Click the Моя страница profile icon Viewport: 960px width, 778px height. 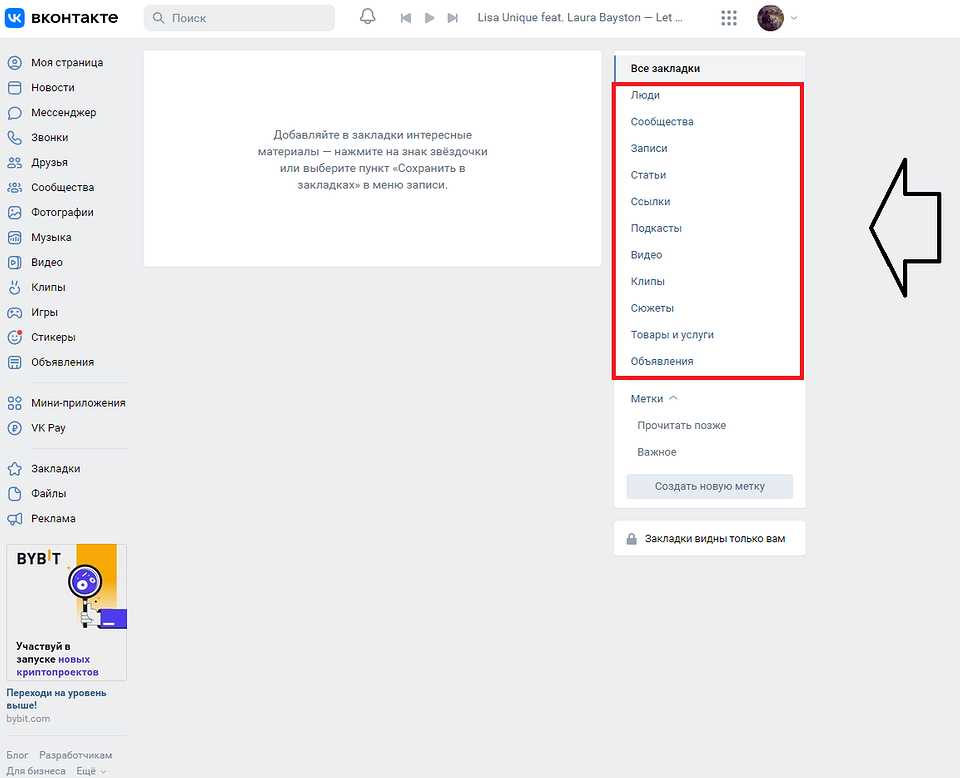(x=15, y=62)
